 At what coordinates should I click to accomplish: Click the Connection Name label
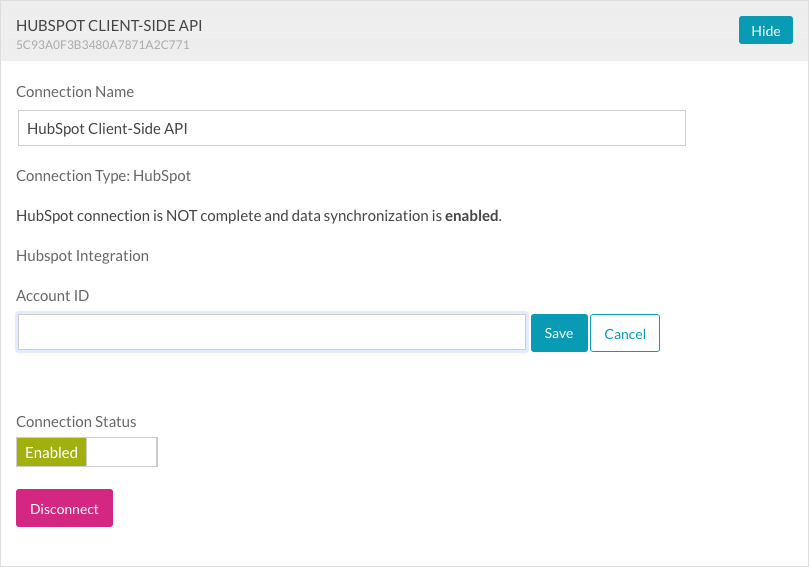click(x=75, y=92)
